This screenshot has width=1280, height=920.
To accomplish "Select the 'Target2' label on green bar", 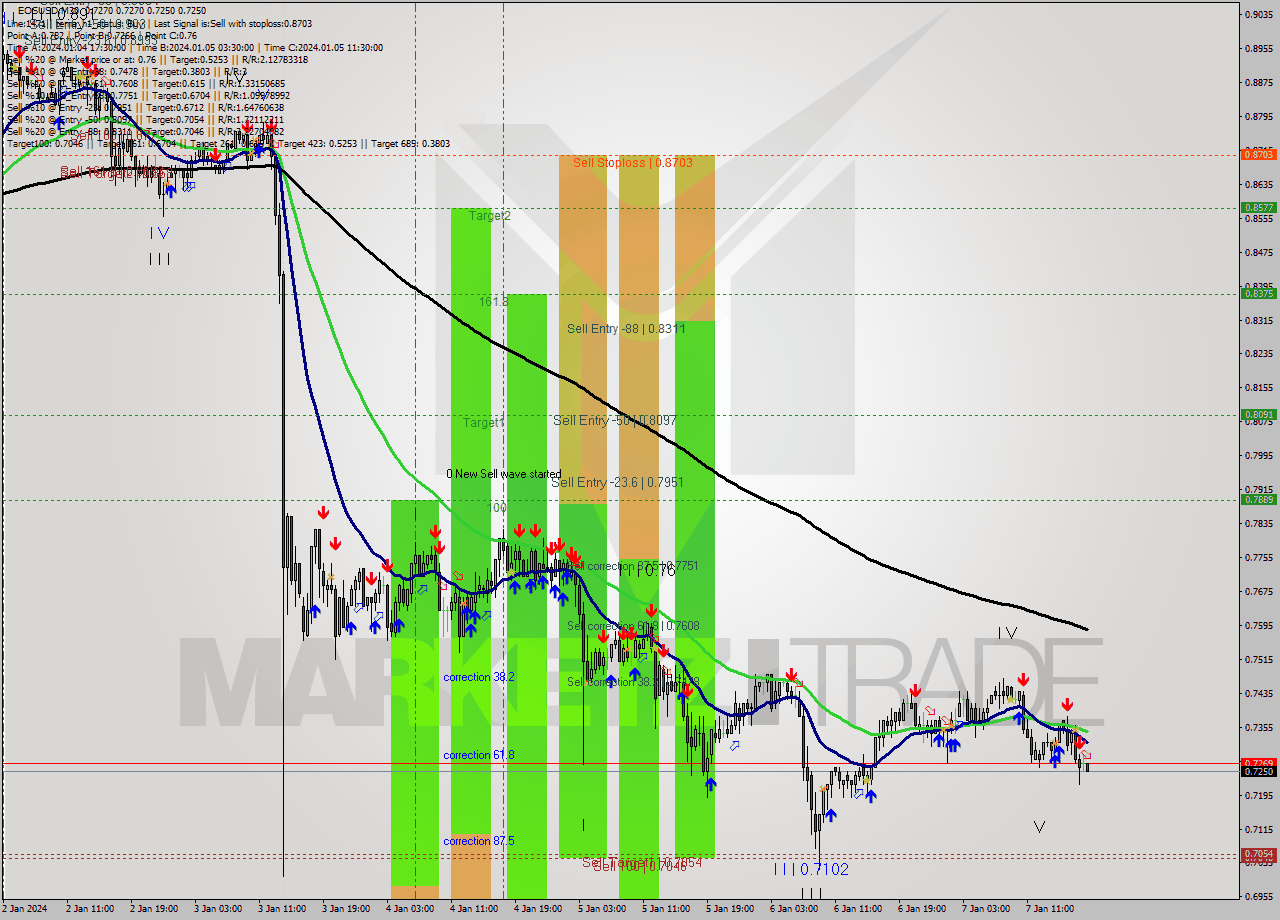I will [x=489, y=216].
